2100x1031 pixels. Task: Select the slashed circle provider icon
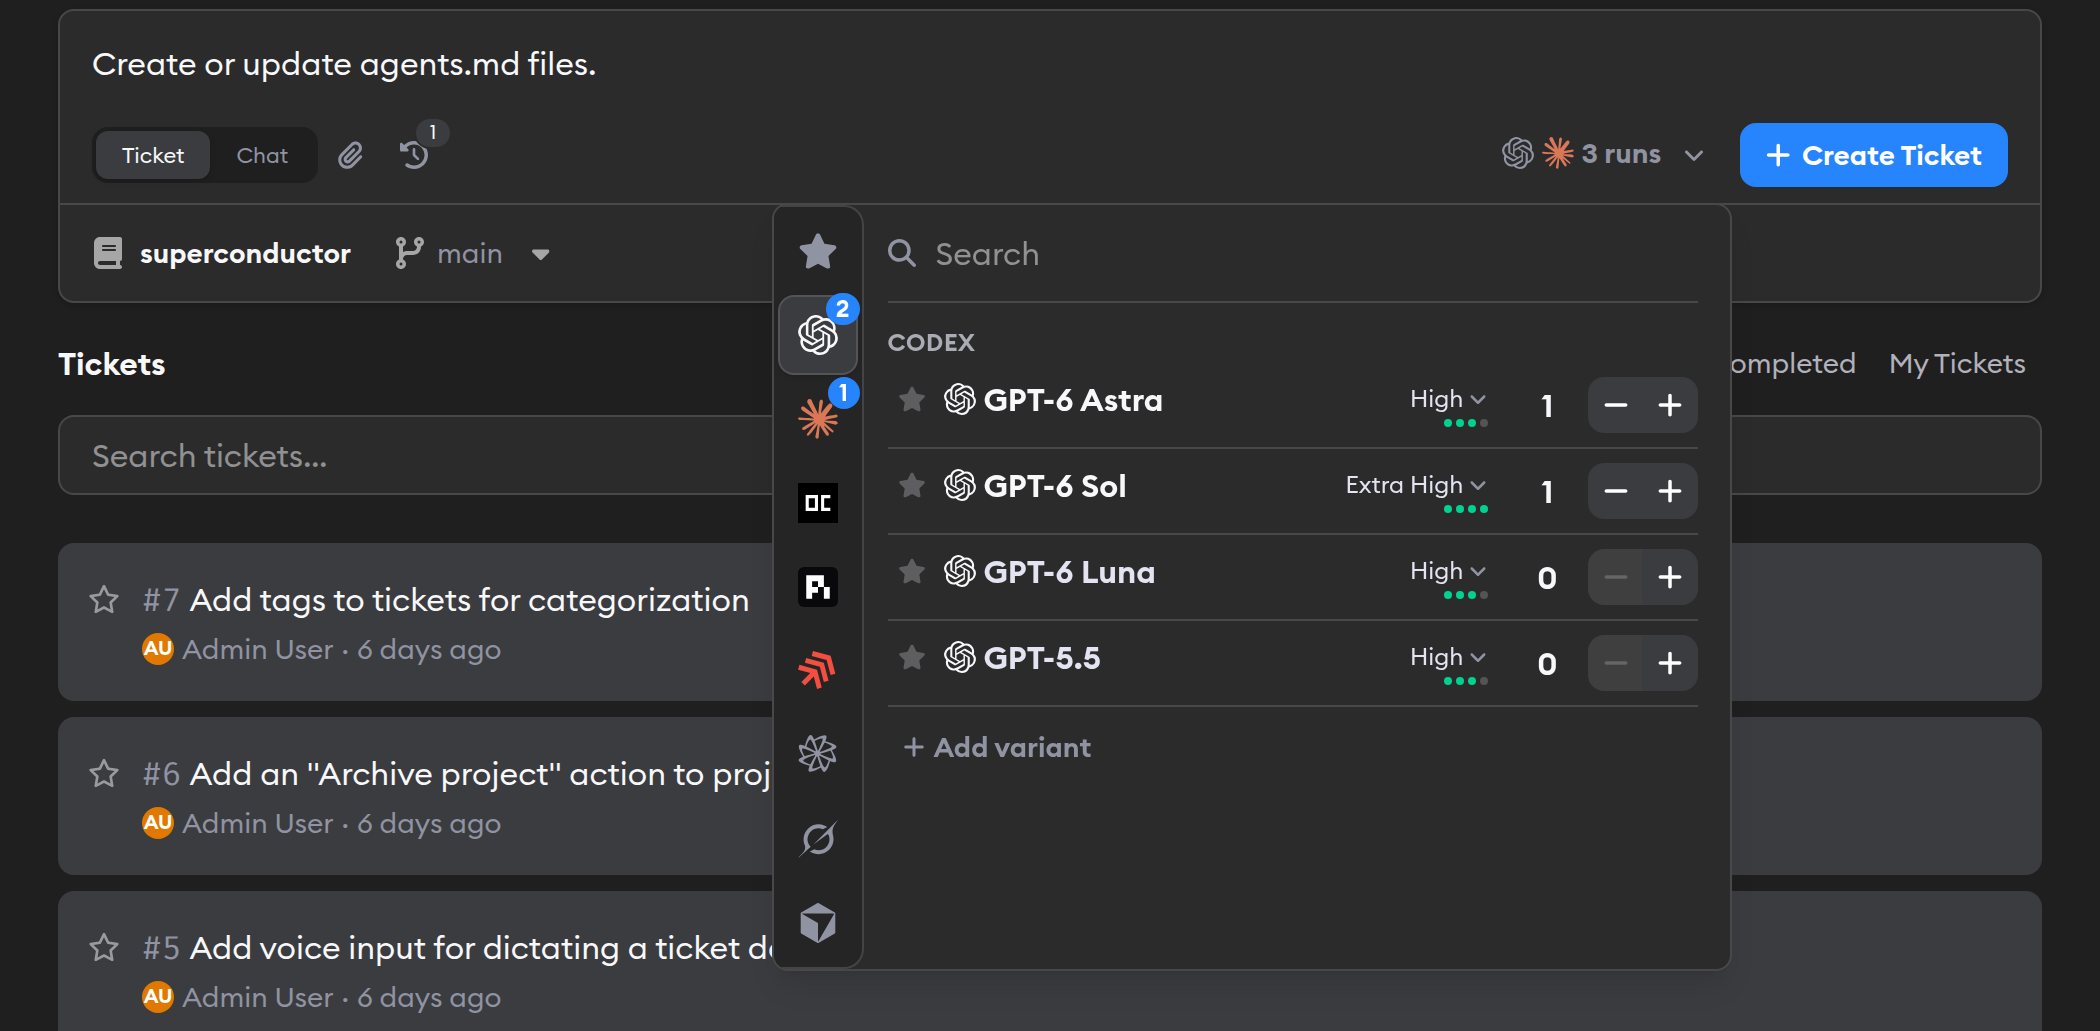[x=818, y=838]
